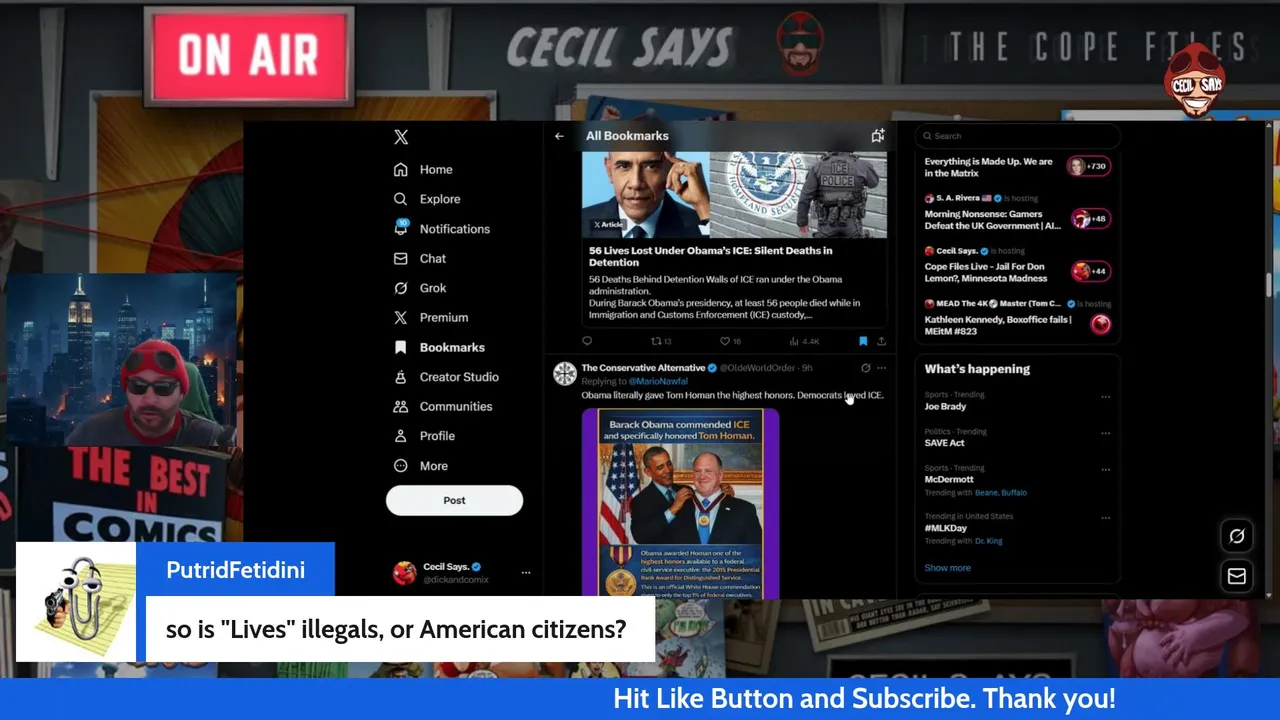Viewport: 1280px width, 720px height.
Task: Open the Cecil Says account avatar
Action: (x=404, y=572)
